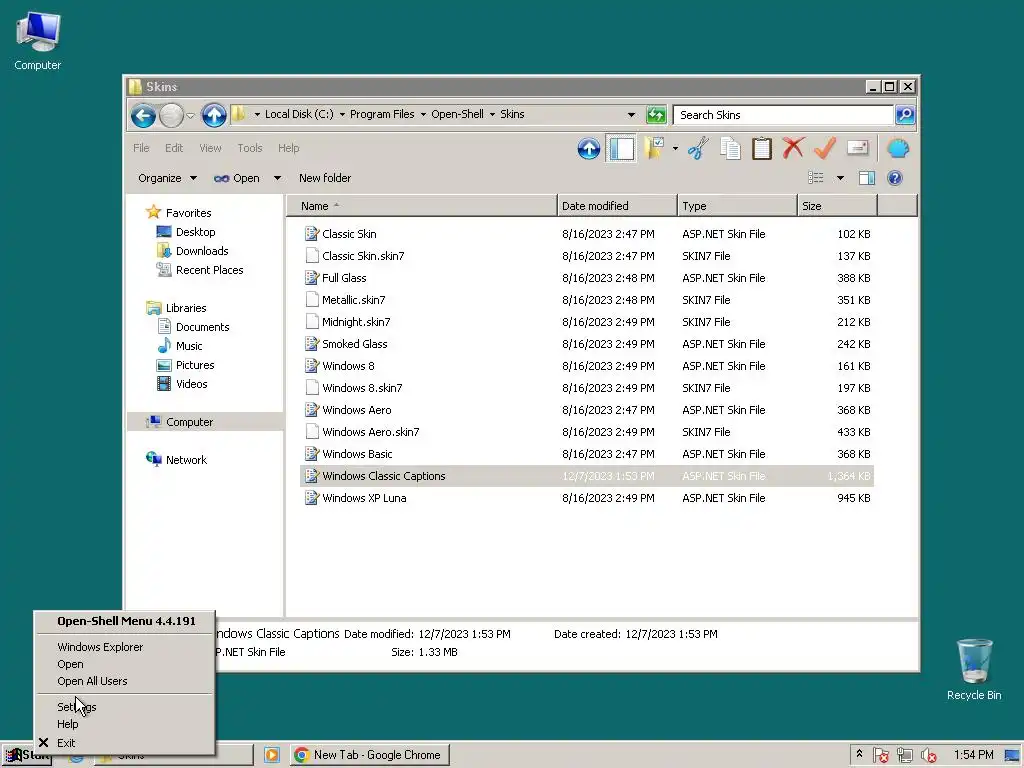Start search with the magnifier icon

(905, 115)
